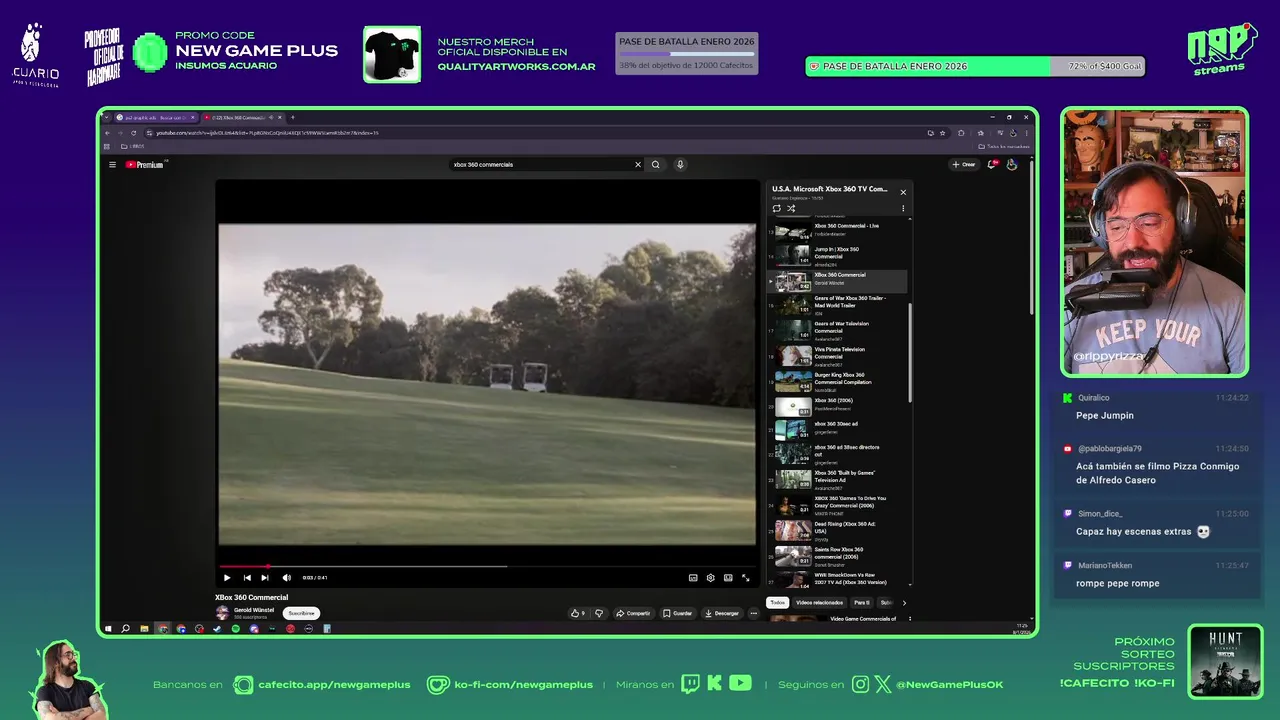Select playlist item Xbox 360 (2006)
Image resolution: width=1280 pixels, height=720 pixels.
(x=837, y=406)
